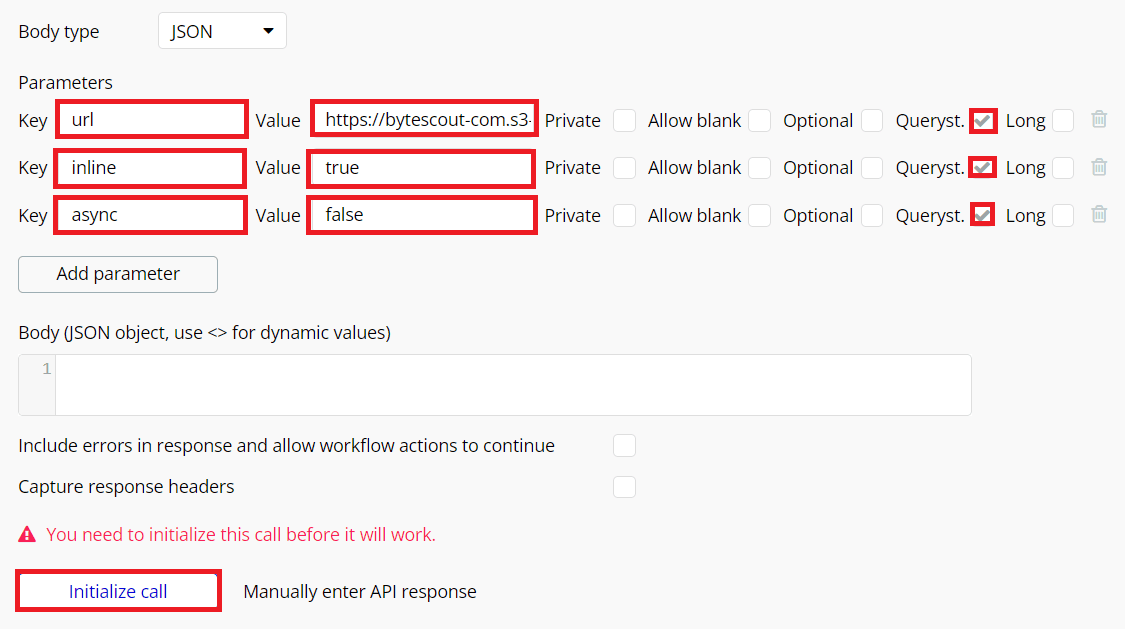Open the Body type JSON dropdown

pos(222,31)
